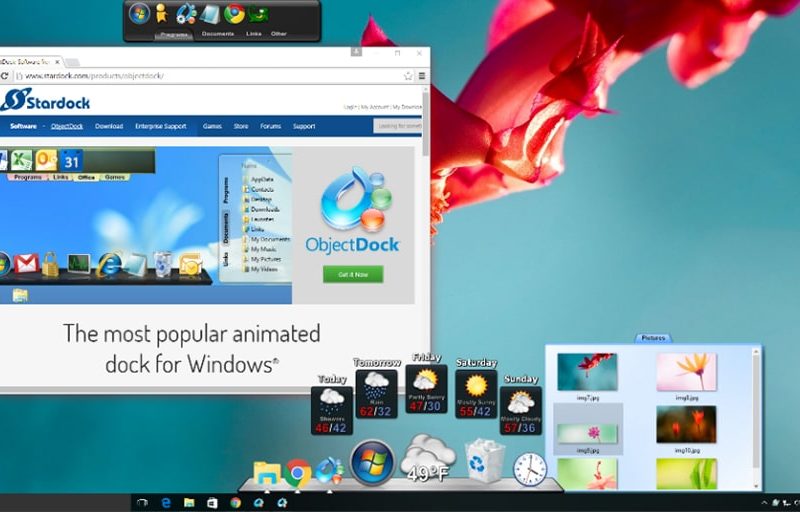Click the Stardock logo

tap(45, 99)
